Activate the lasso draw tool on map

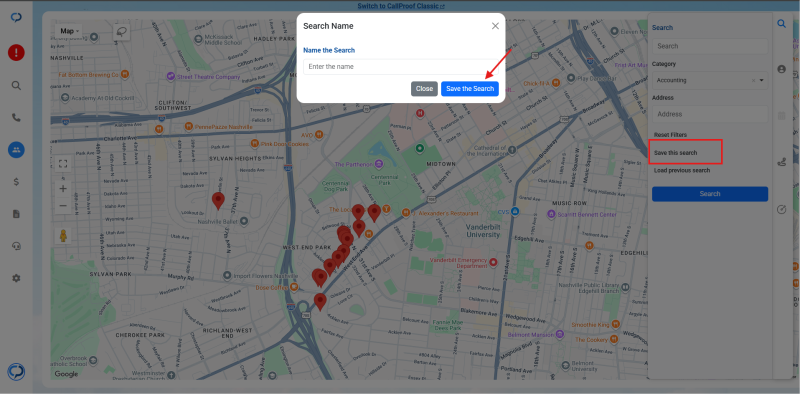(x=121, y=32)
